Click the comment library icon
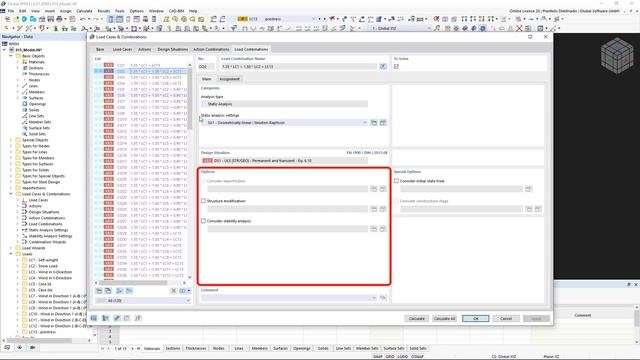Viewport: 640px width, 360px height. (x=383, y=298)
